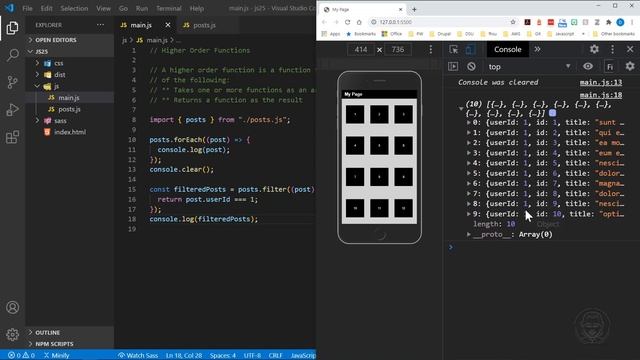
Task: Show more DevTools tabs chevron
Action: pyautogui.click(x=537, y=49)
